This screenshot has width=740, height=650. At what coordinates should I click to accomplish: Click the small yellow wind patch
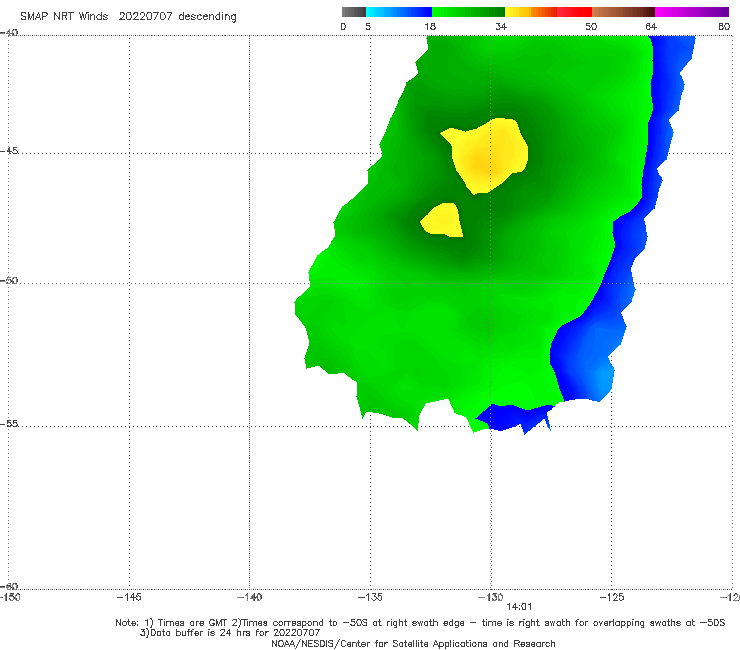pyautogui.click(x=444, y=221)
